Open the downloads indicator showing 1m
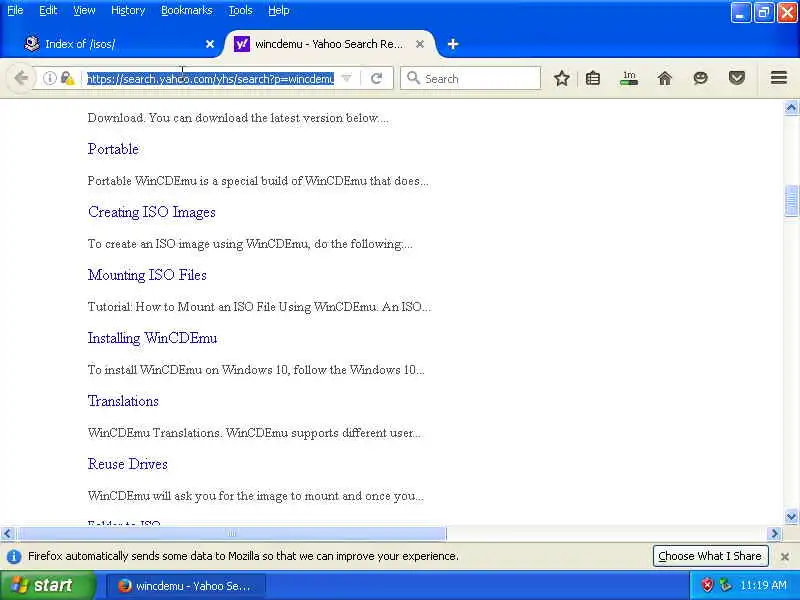Viewport: 800px width, 600px height. 629,78
